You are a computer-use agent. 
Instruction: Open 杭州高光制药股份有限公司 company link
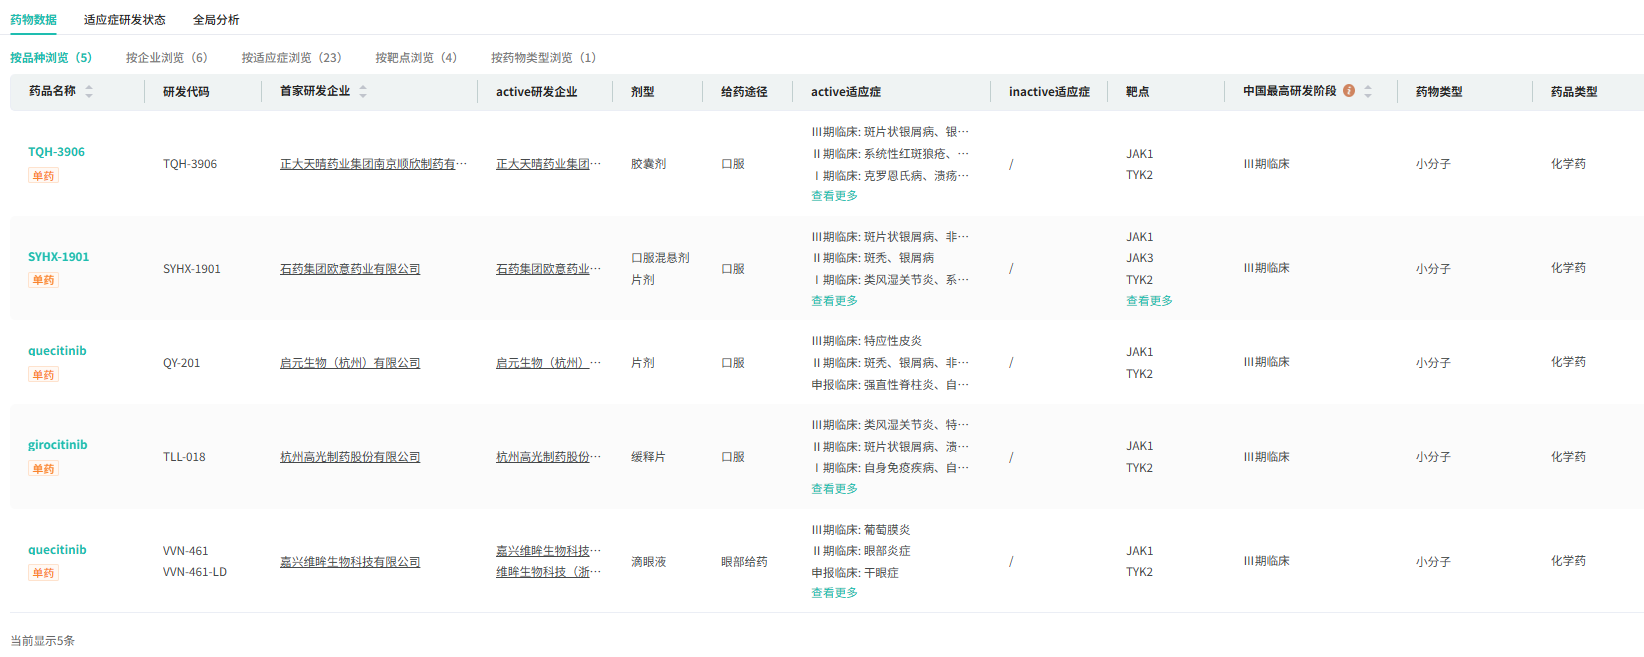tap(350, 457)
